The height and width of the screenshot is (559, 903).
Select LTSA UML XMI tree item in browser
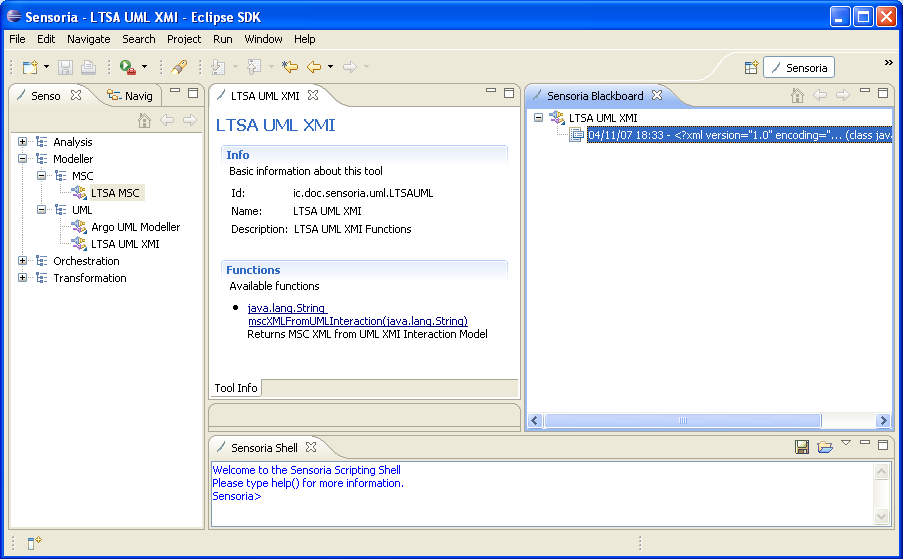click(x=125, y=244)
